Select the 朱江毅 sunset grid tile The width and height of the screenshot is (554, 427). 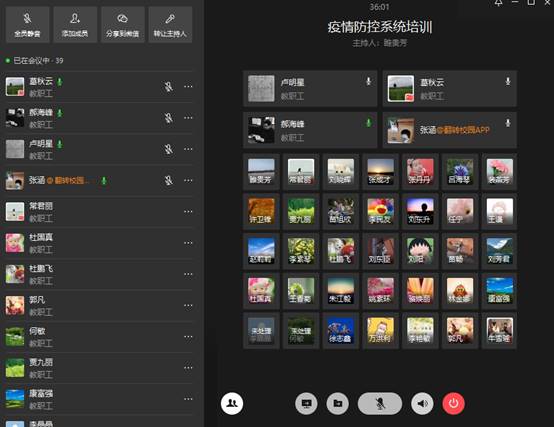click(341, 290)
